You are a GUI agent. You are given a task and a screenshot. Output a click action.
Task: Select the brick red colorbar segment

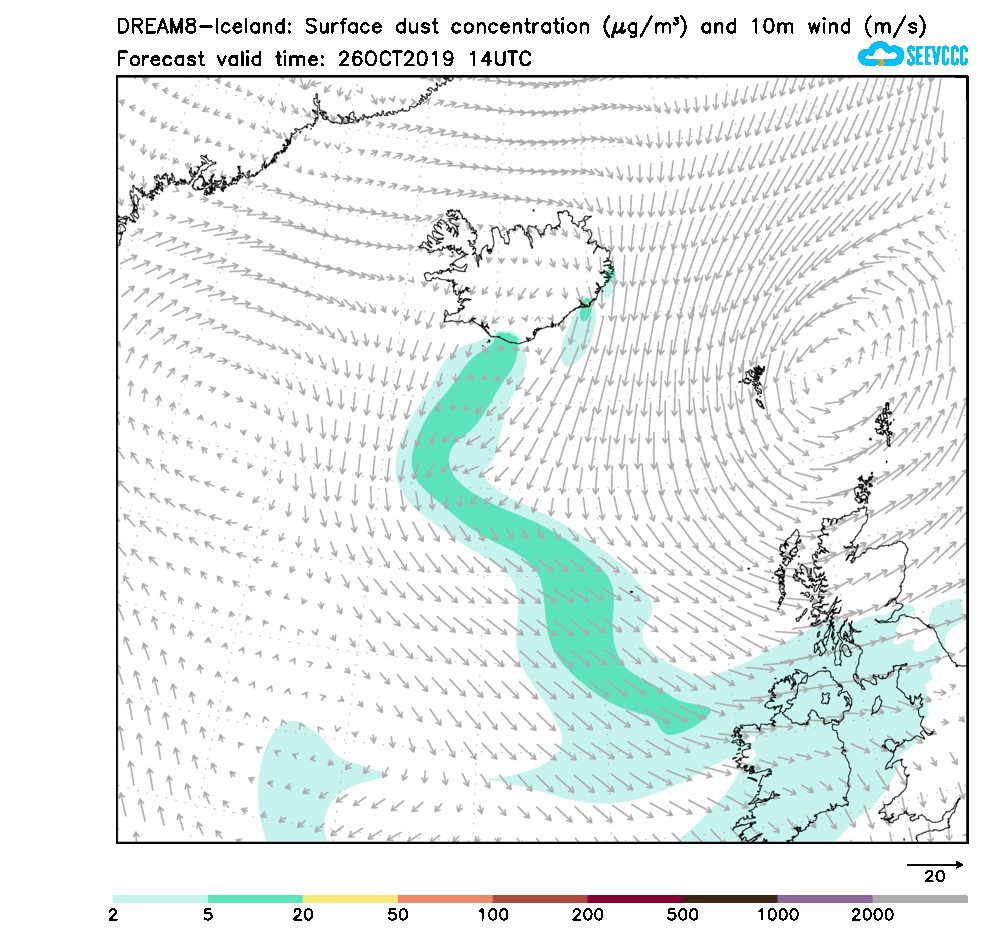[x=540, y=899]
